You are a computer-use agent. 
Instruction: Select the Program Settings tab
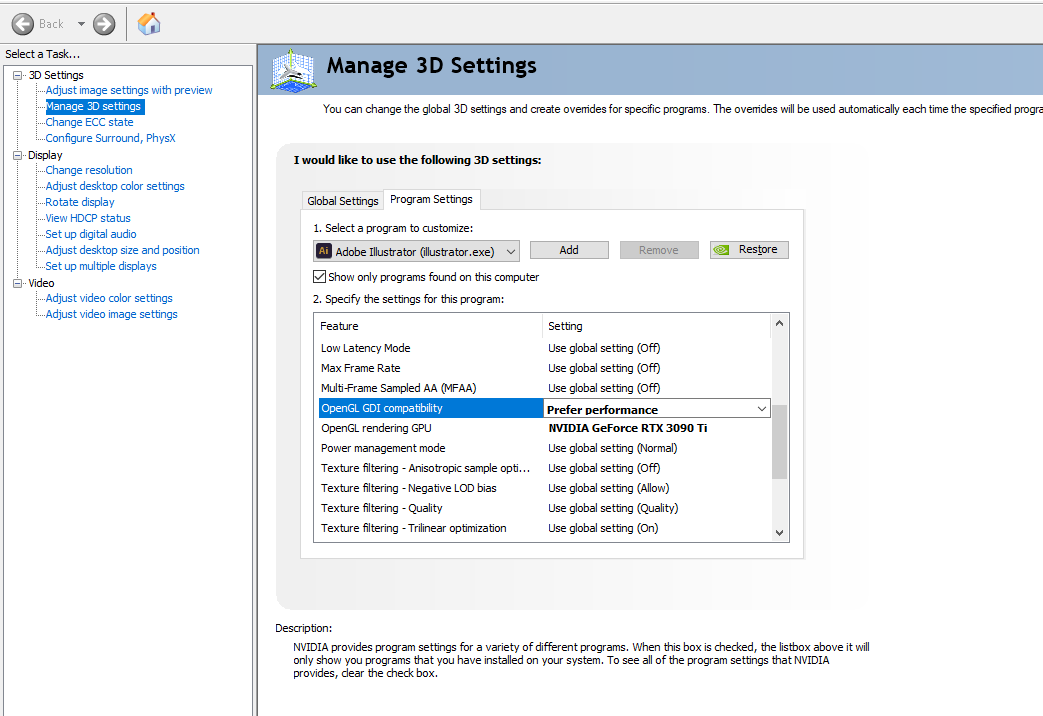click(x=431, y=199)
